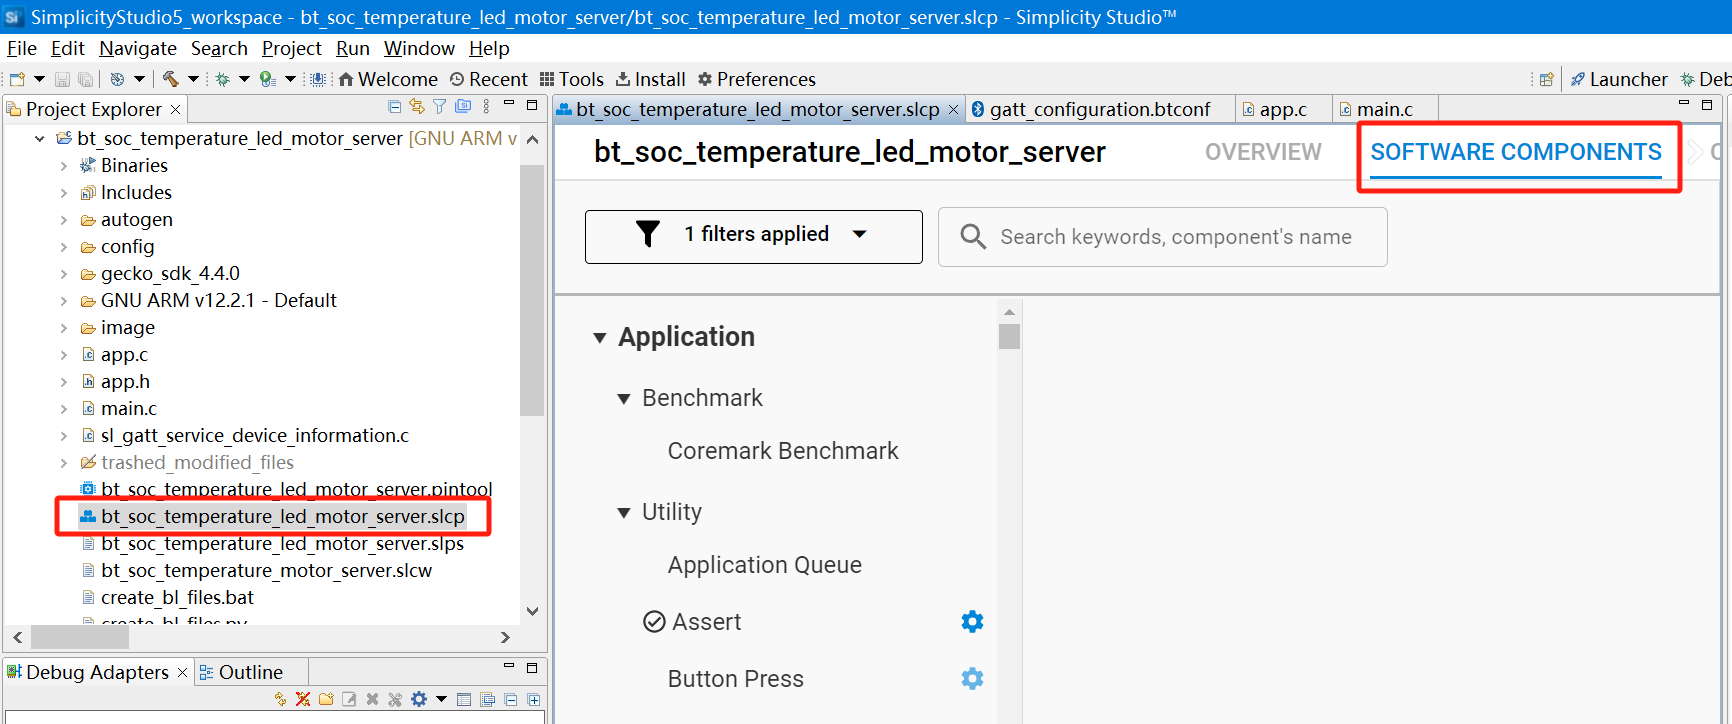Open the Build hammer dropdown arrow
Image resolution: width=1732 pixels, height=724 pixels.
coord(193,79)
